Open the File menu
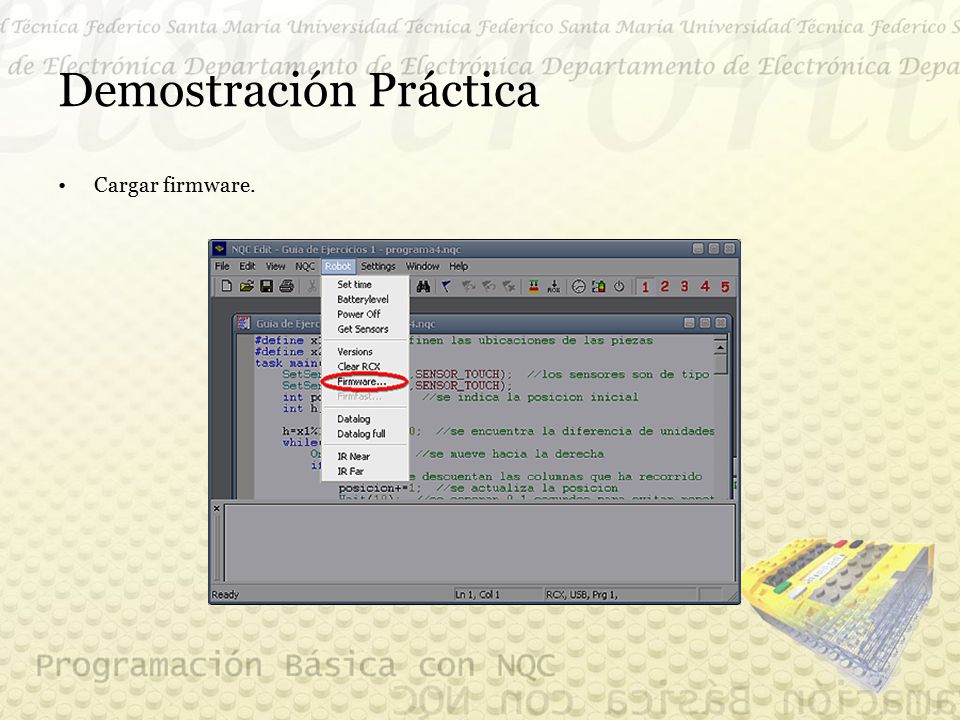Viewport: 960px width, 720px height. 222,266
